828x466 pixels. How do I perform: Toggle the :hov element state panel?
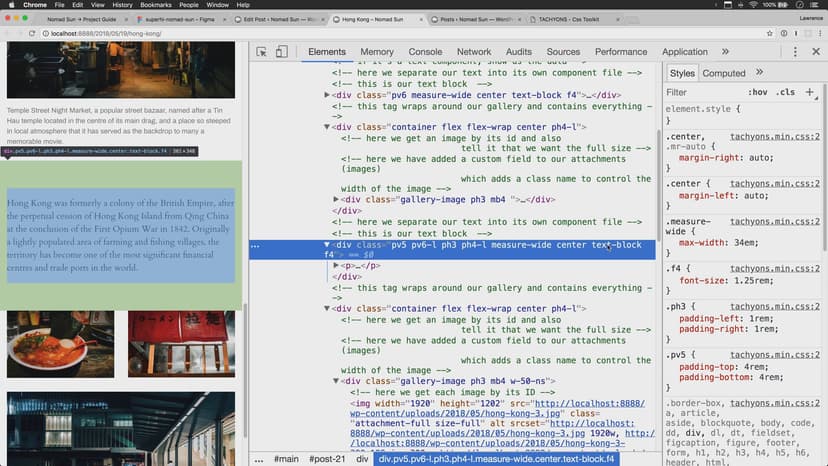[757, 92]
